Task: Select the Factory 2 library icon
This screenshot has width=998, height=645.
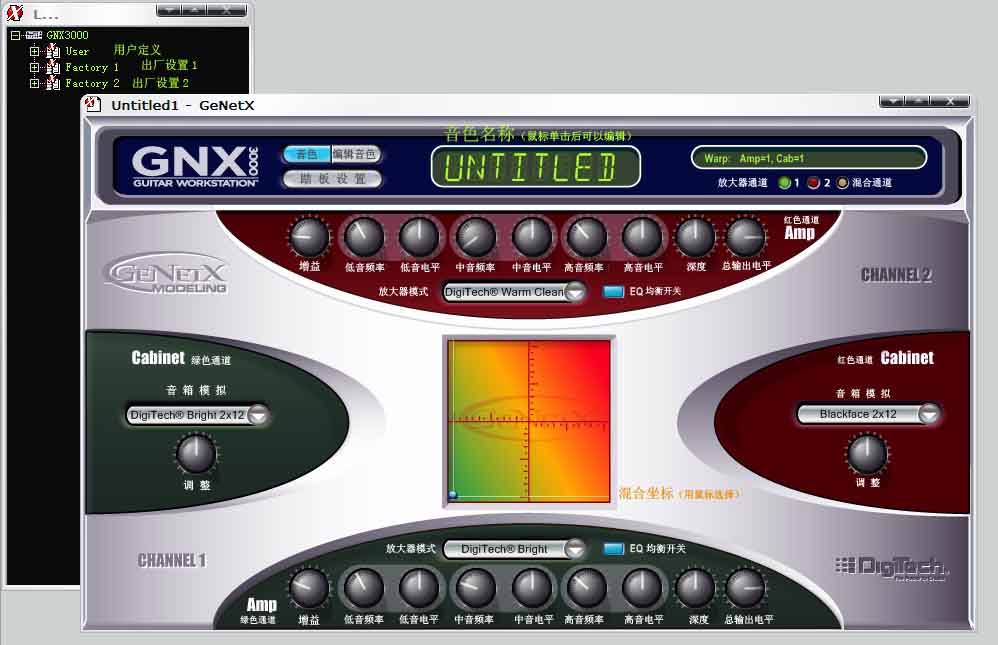Action: (53, 83)
